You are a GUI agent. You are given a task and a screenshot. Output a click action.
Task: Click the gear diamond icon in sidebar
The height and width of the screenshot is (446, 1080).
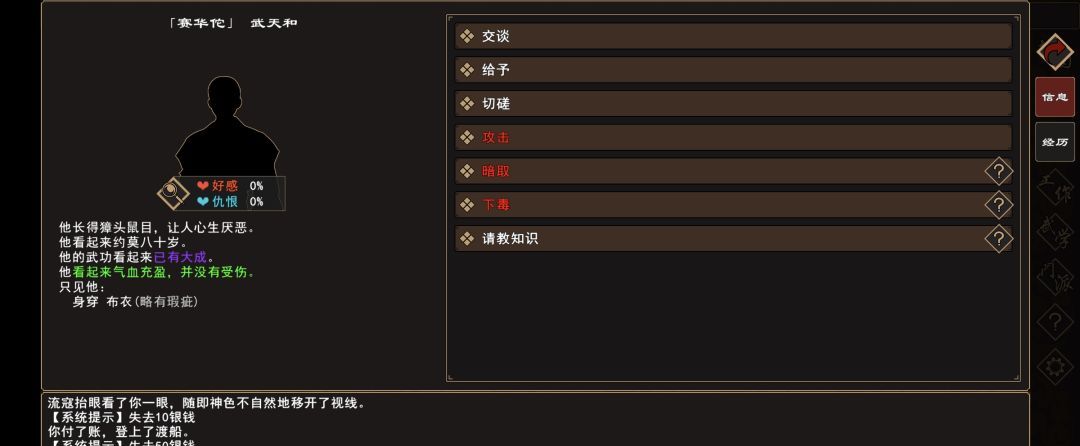point(1054,367)
